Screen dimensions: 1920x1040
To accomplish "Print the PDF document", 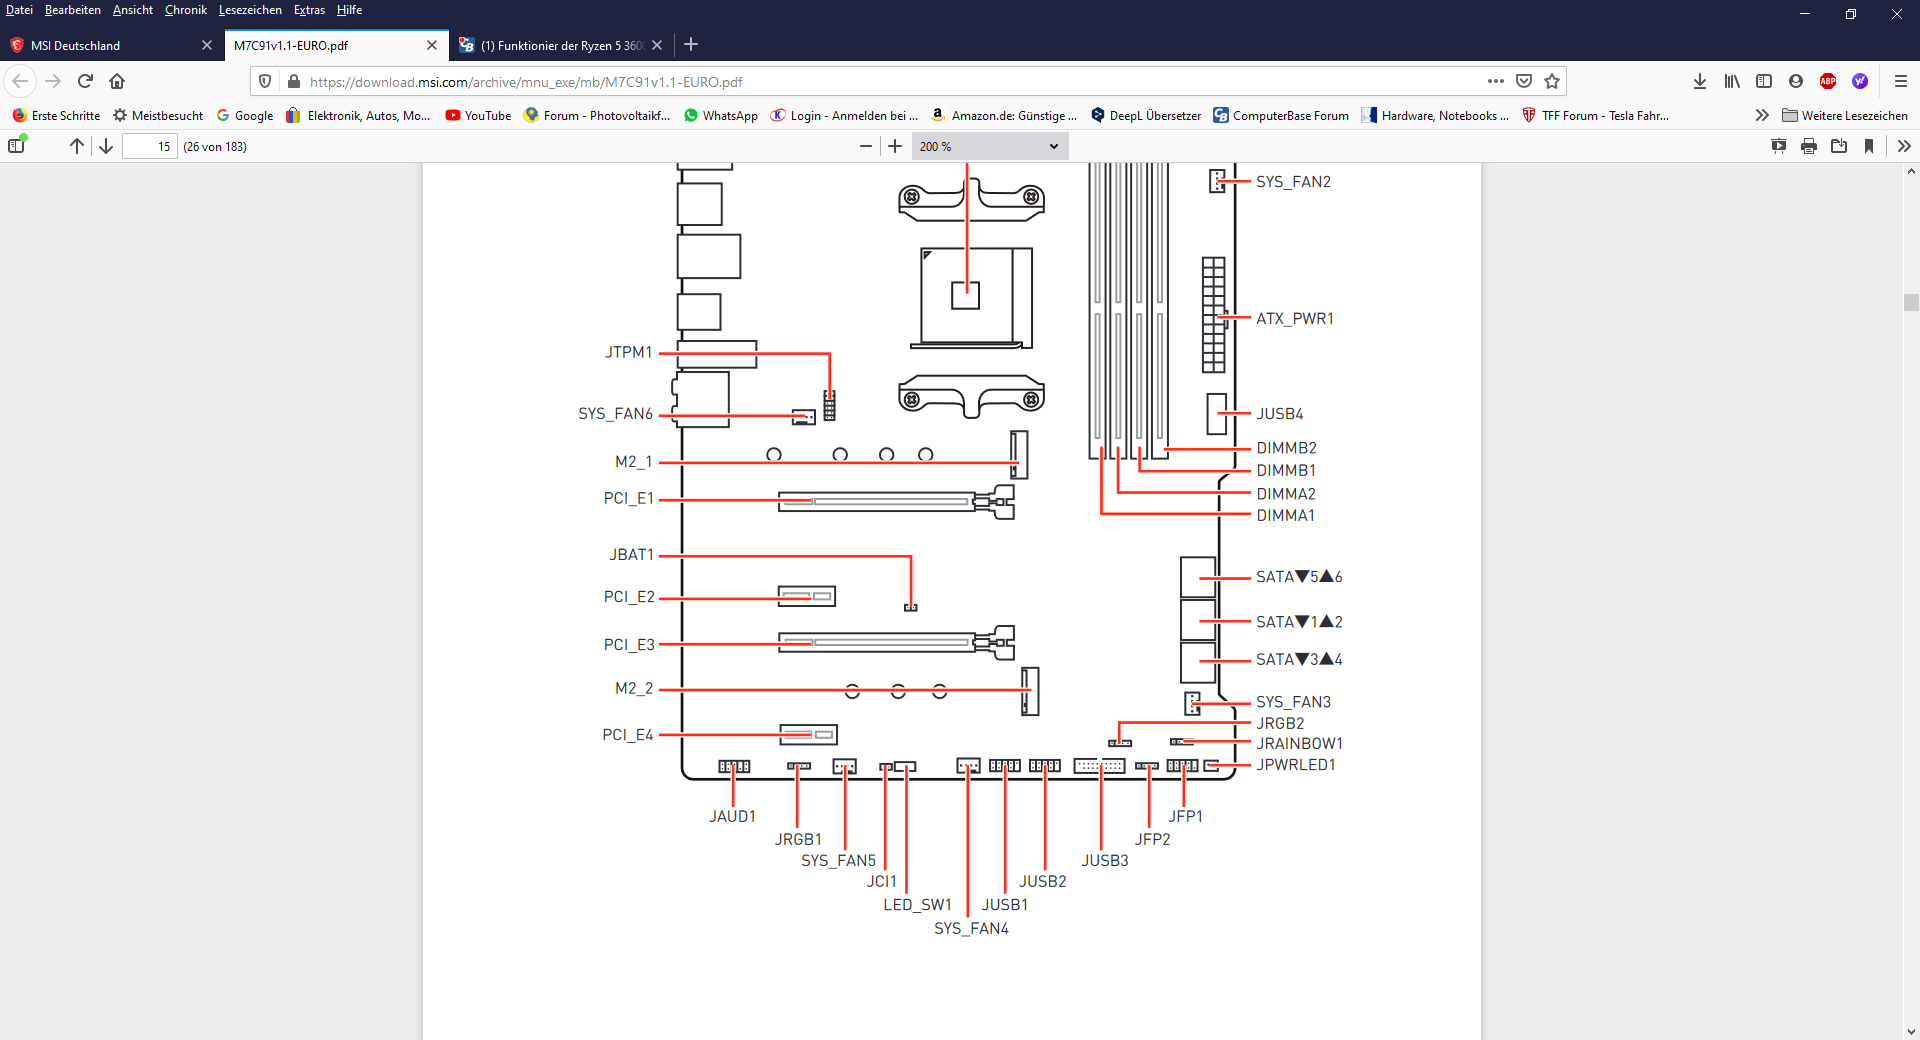I will (1809, 146).
